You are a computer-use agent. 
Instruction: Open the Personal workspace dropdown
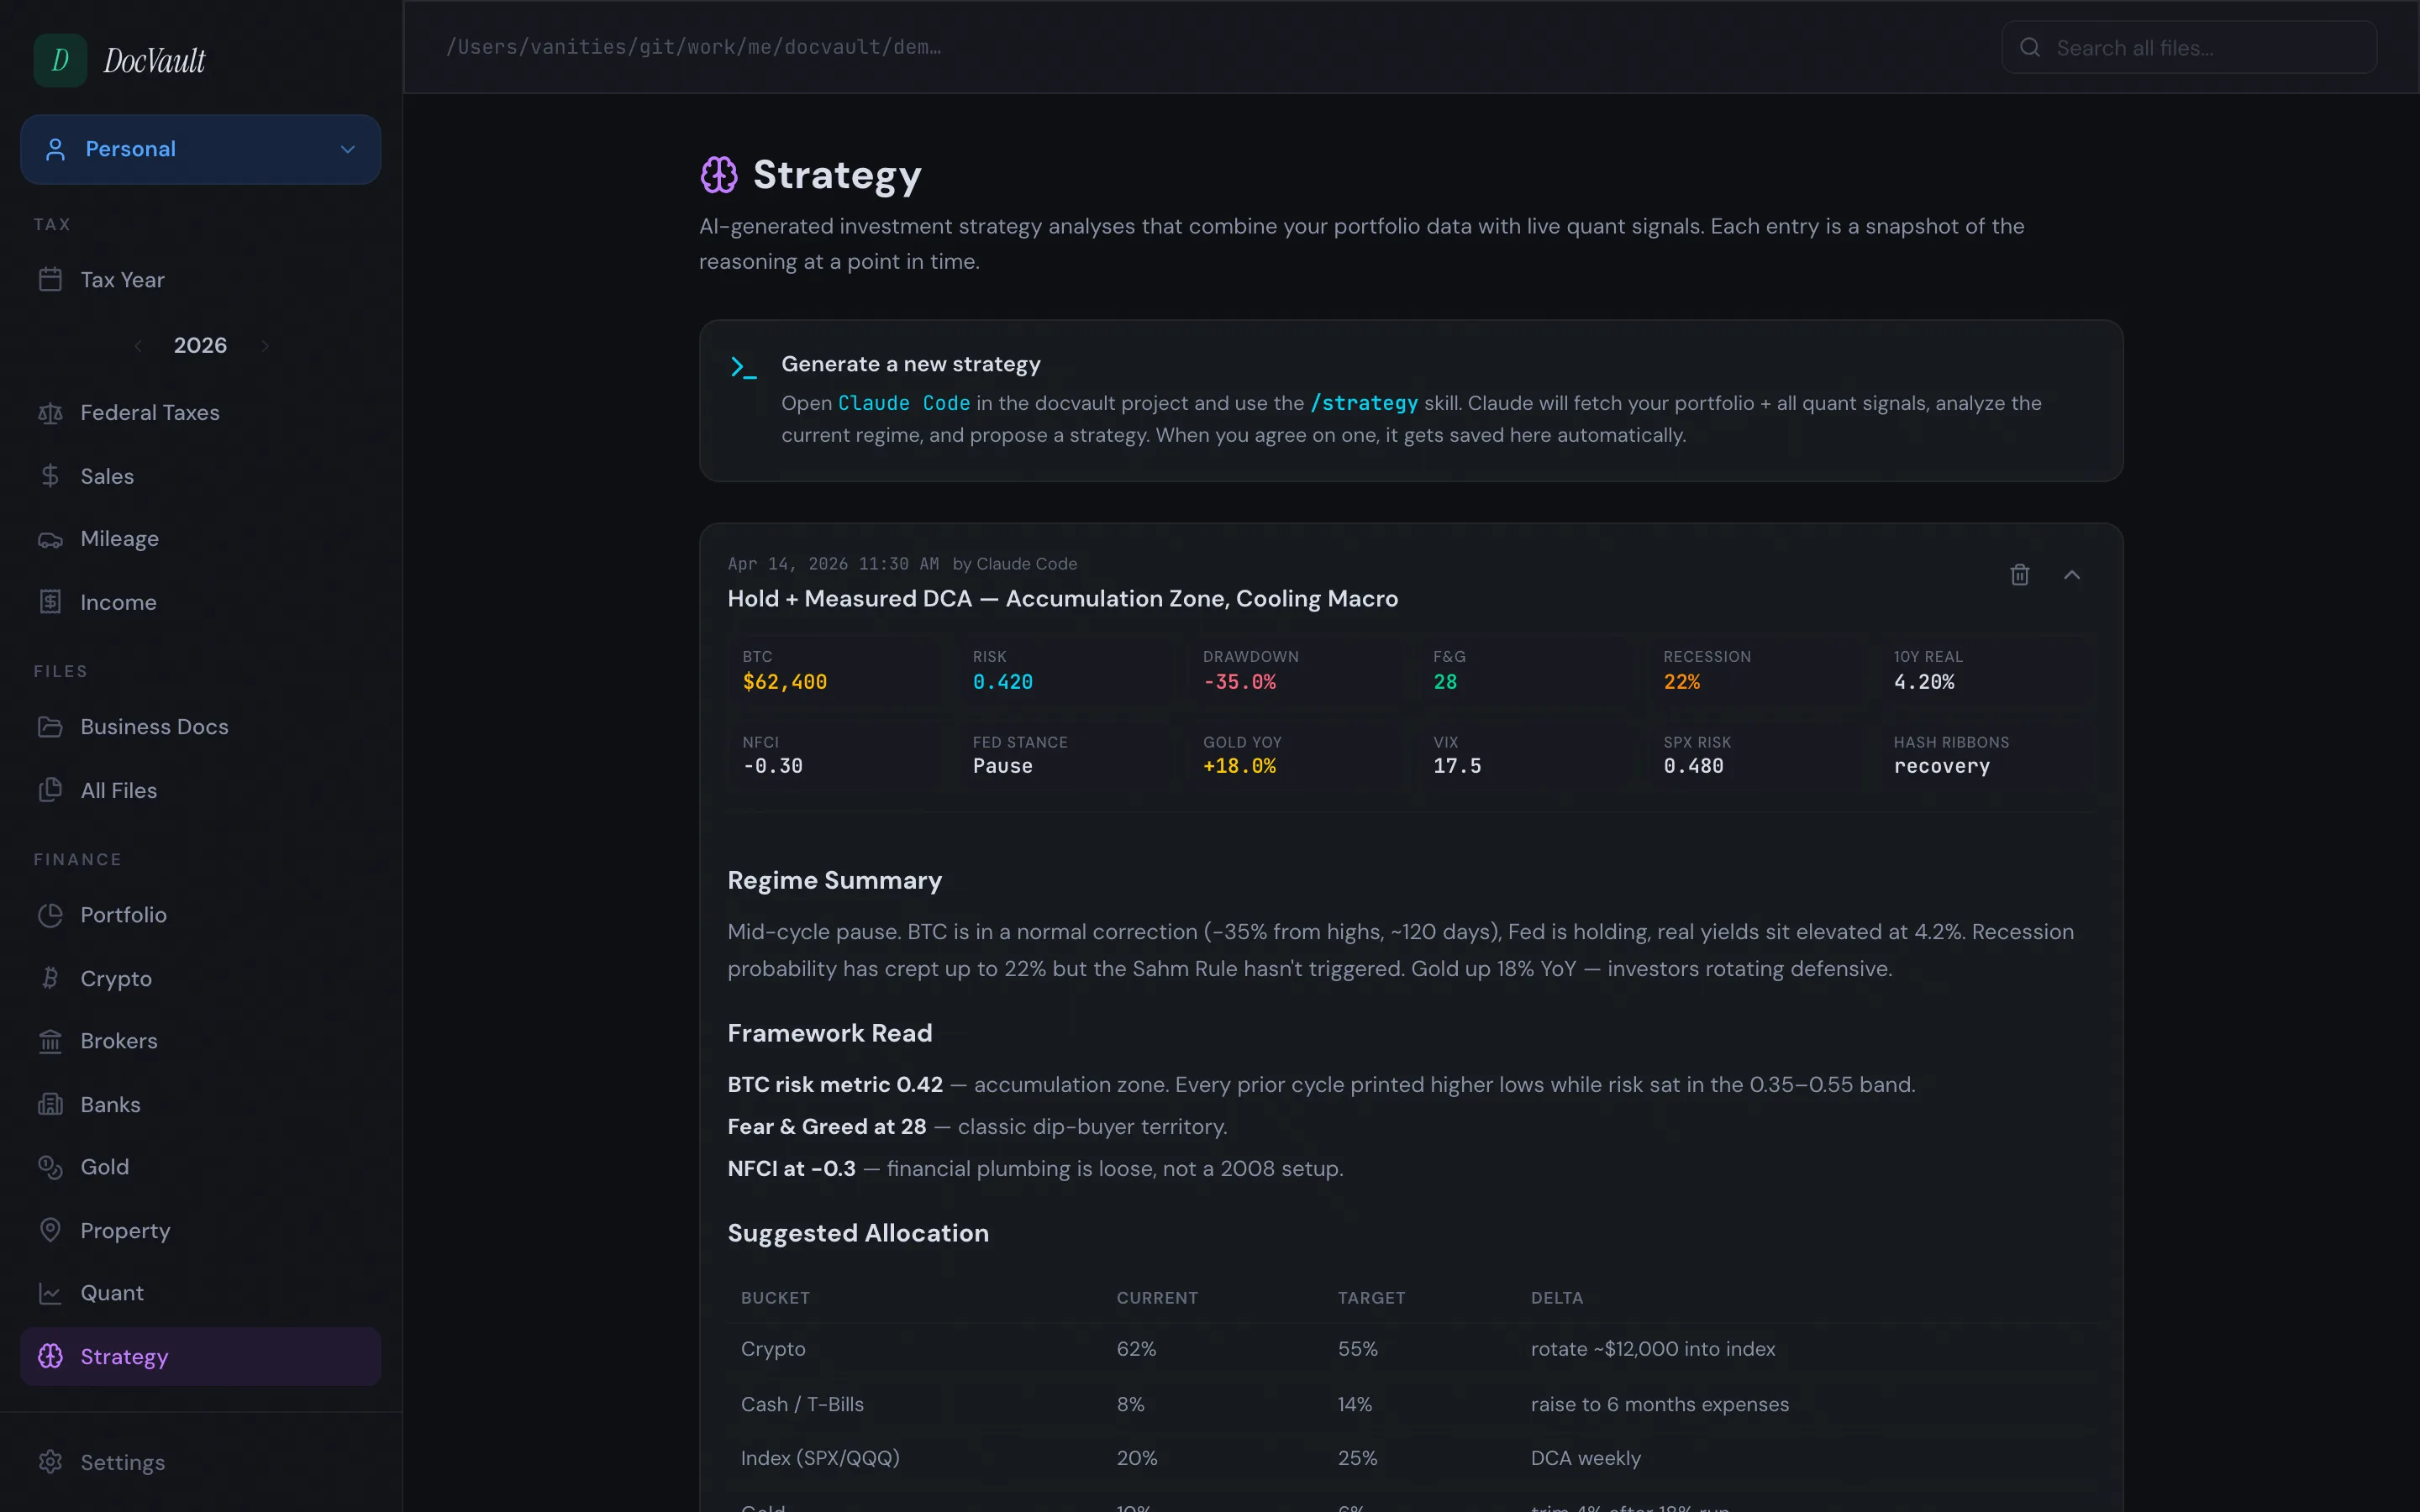(x=200, y=149)
